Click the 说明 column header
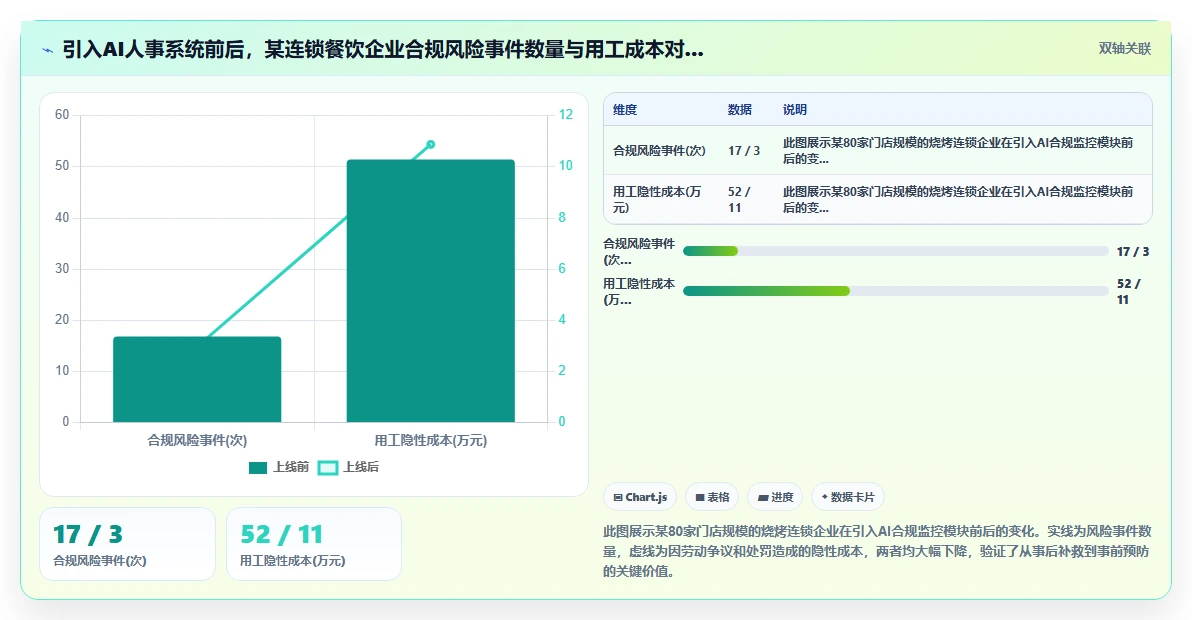 pyautogui.click(x=795, y=109)
